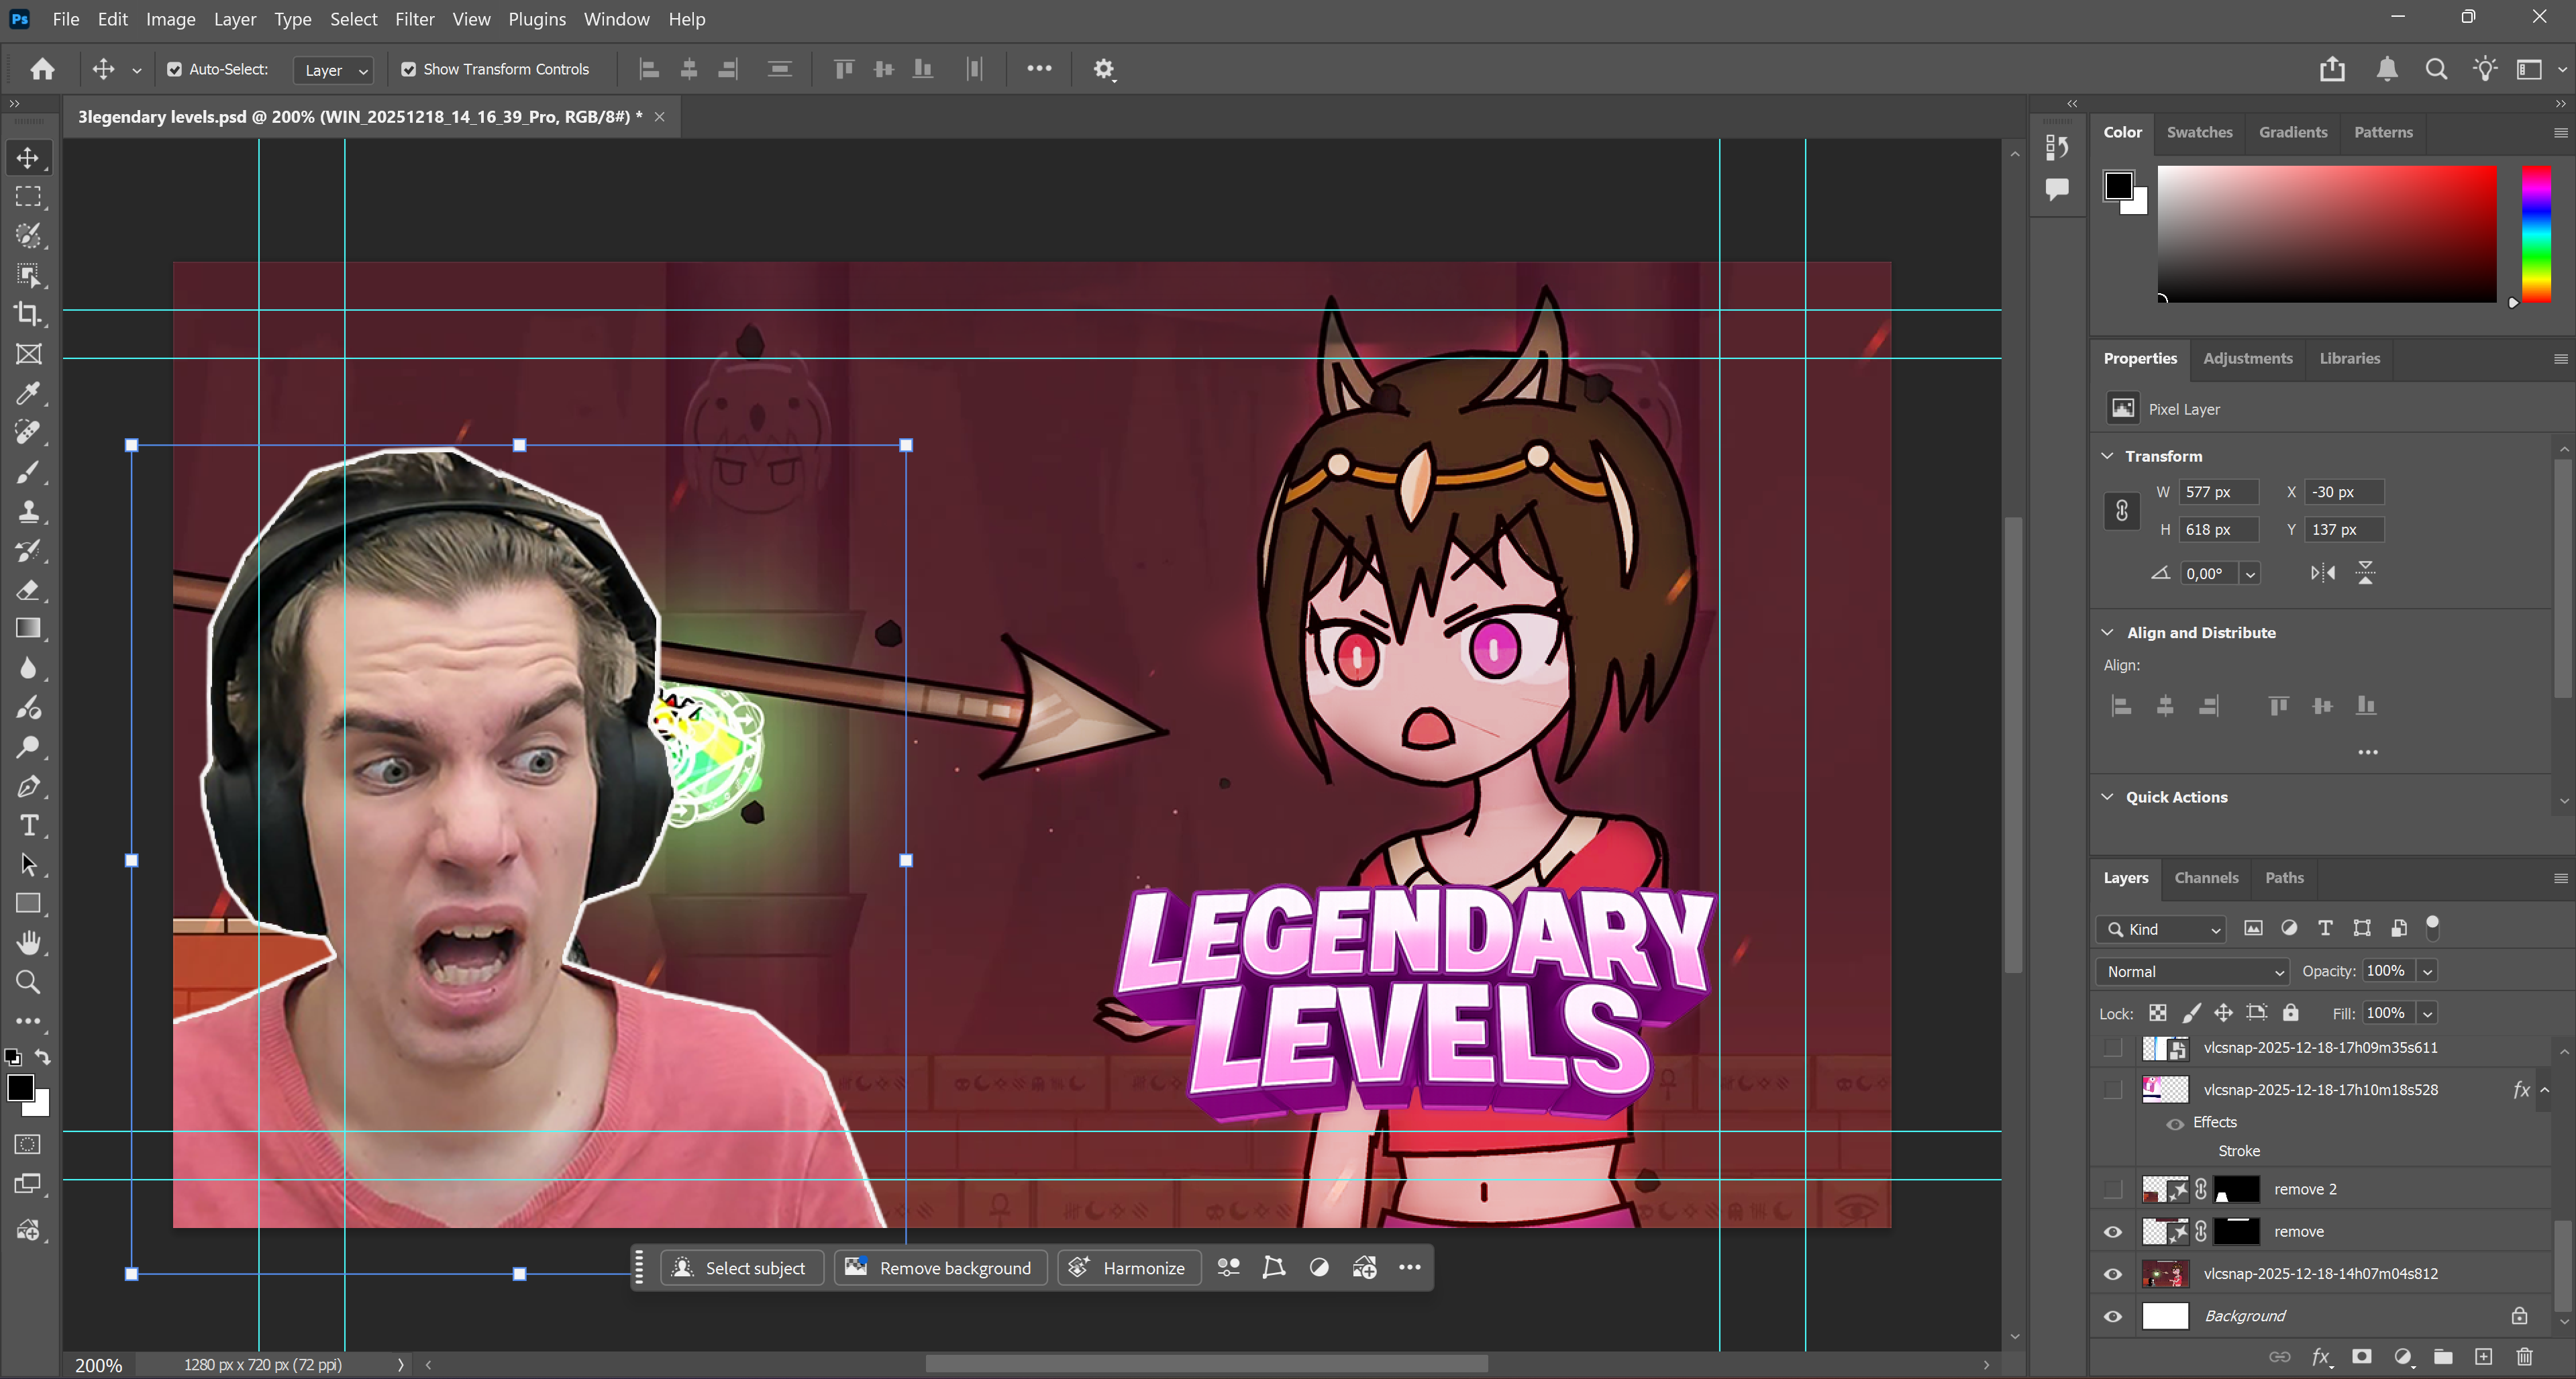
Task: Create new group folder icon
Action: [x=2443, y=1357]
